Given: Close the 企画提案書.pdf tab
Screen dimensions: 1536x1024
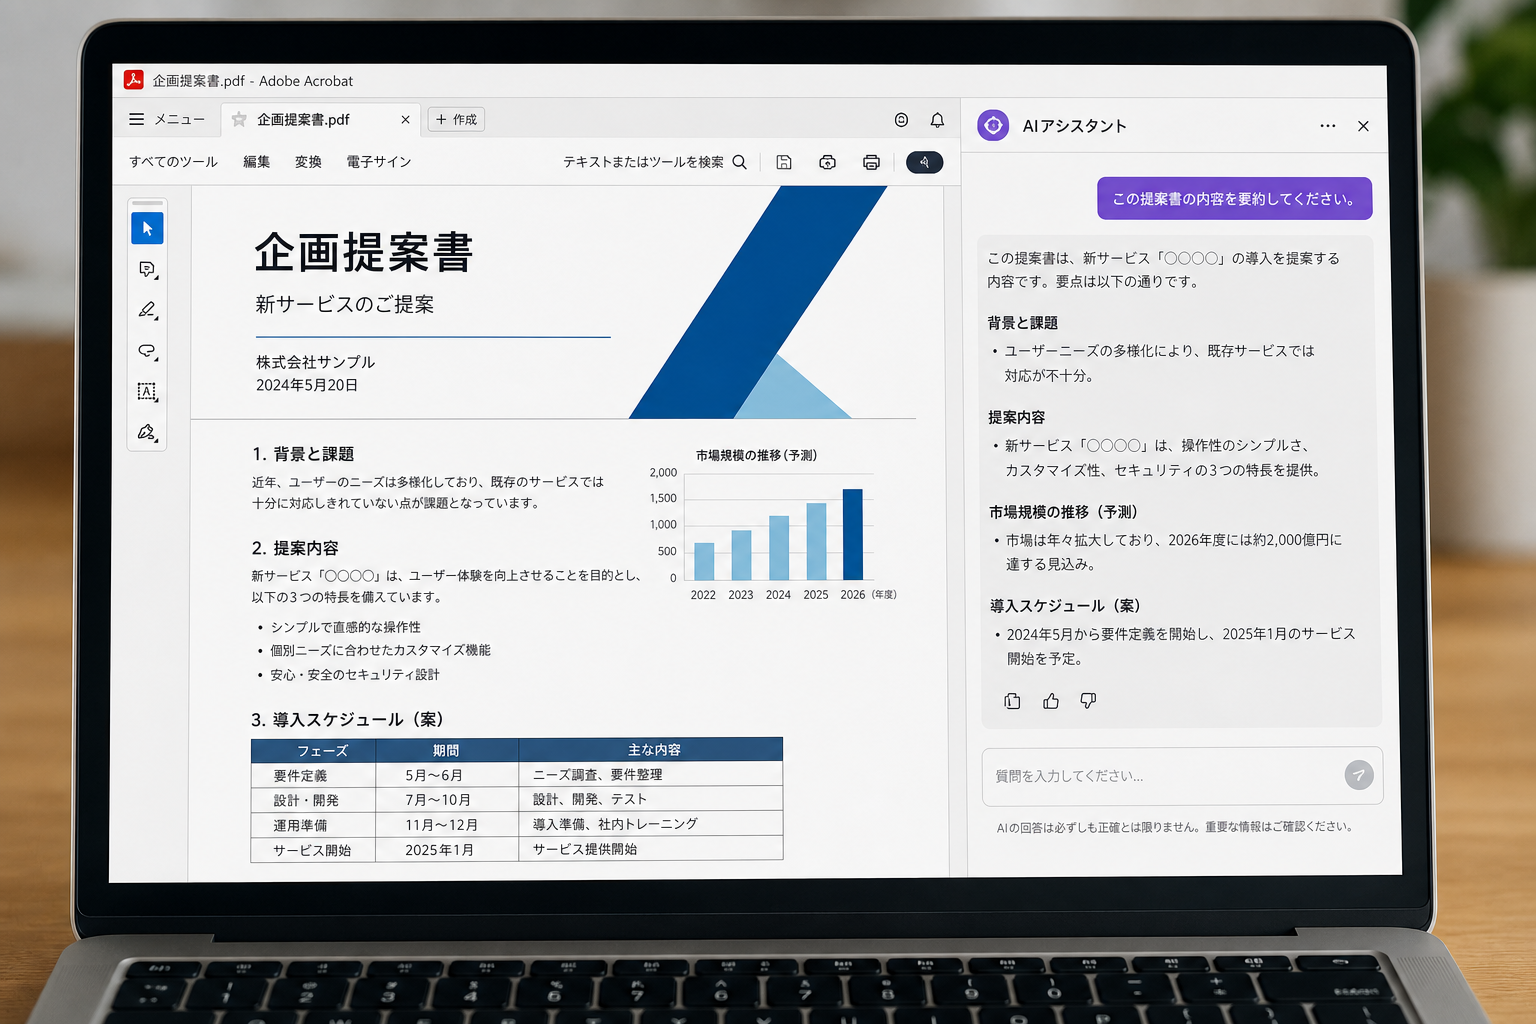Looking at the screenshot, I should pos(405,119).
